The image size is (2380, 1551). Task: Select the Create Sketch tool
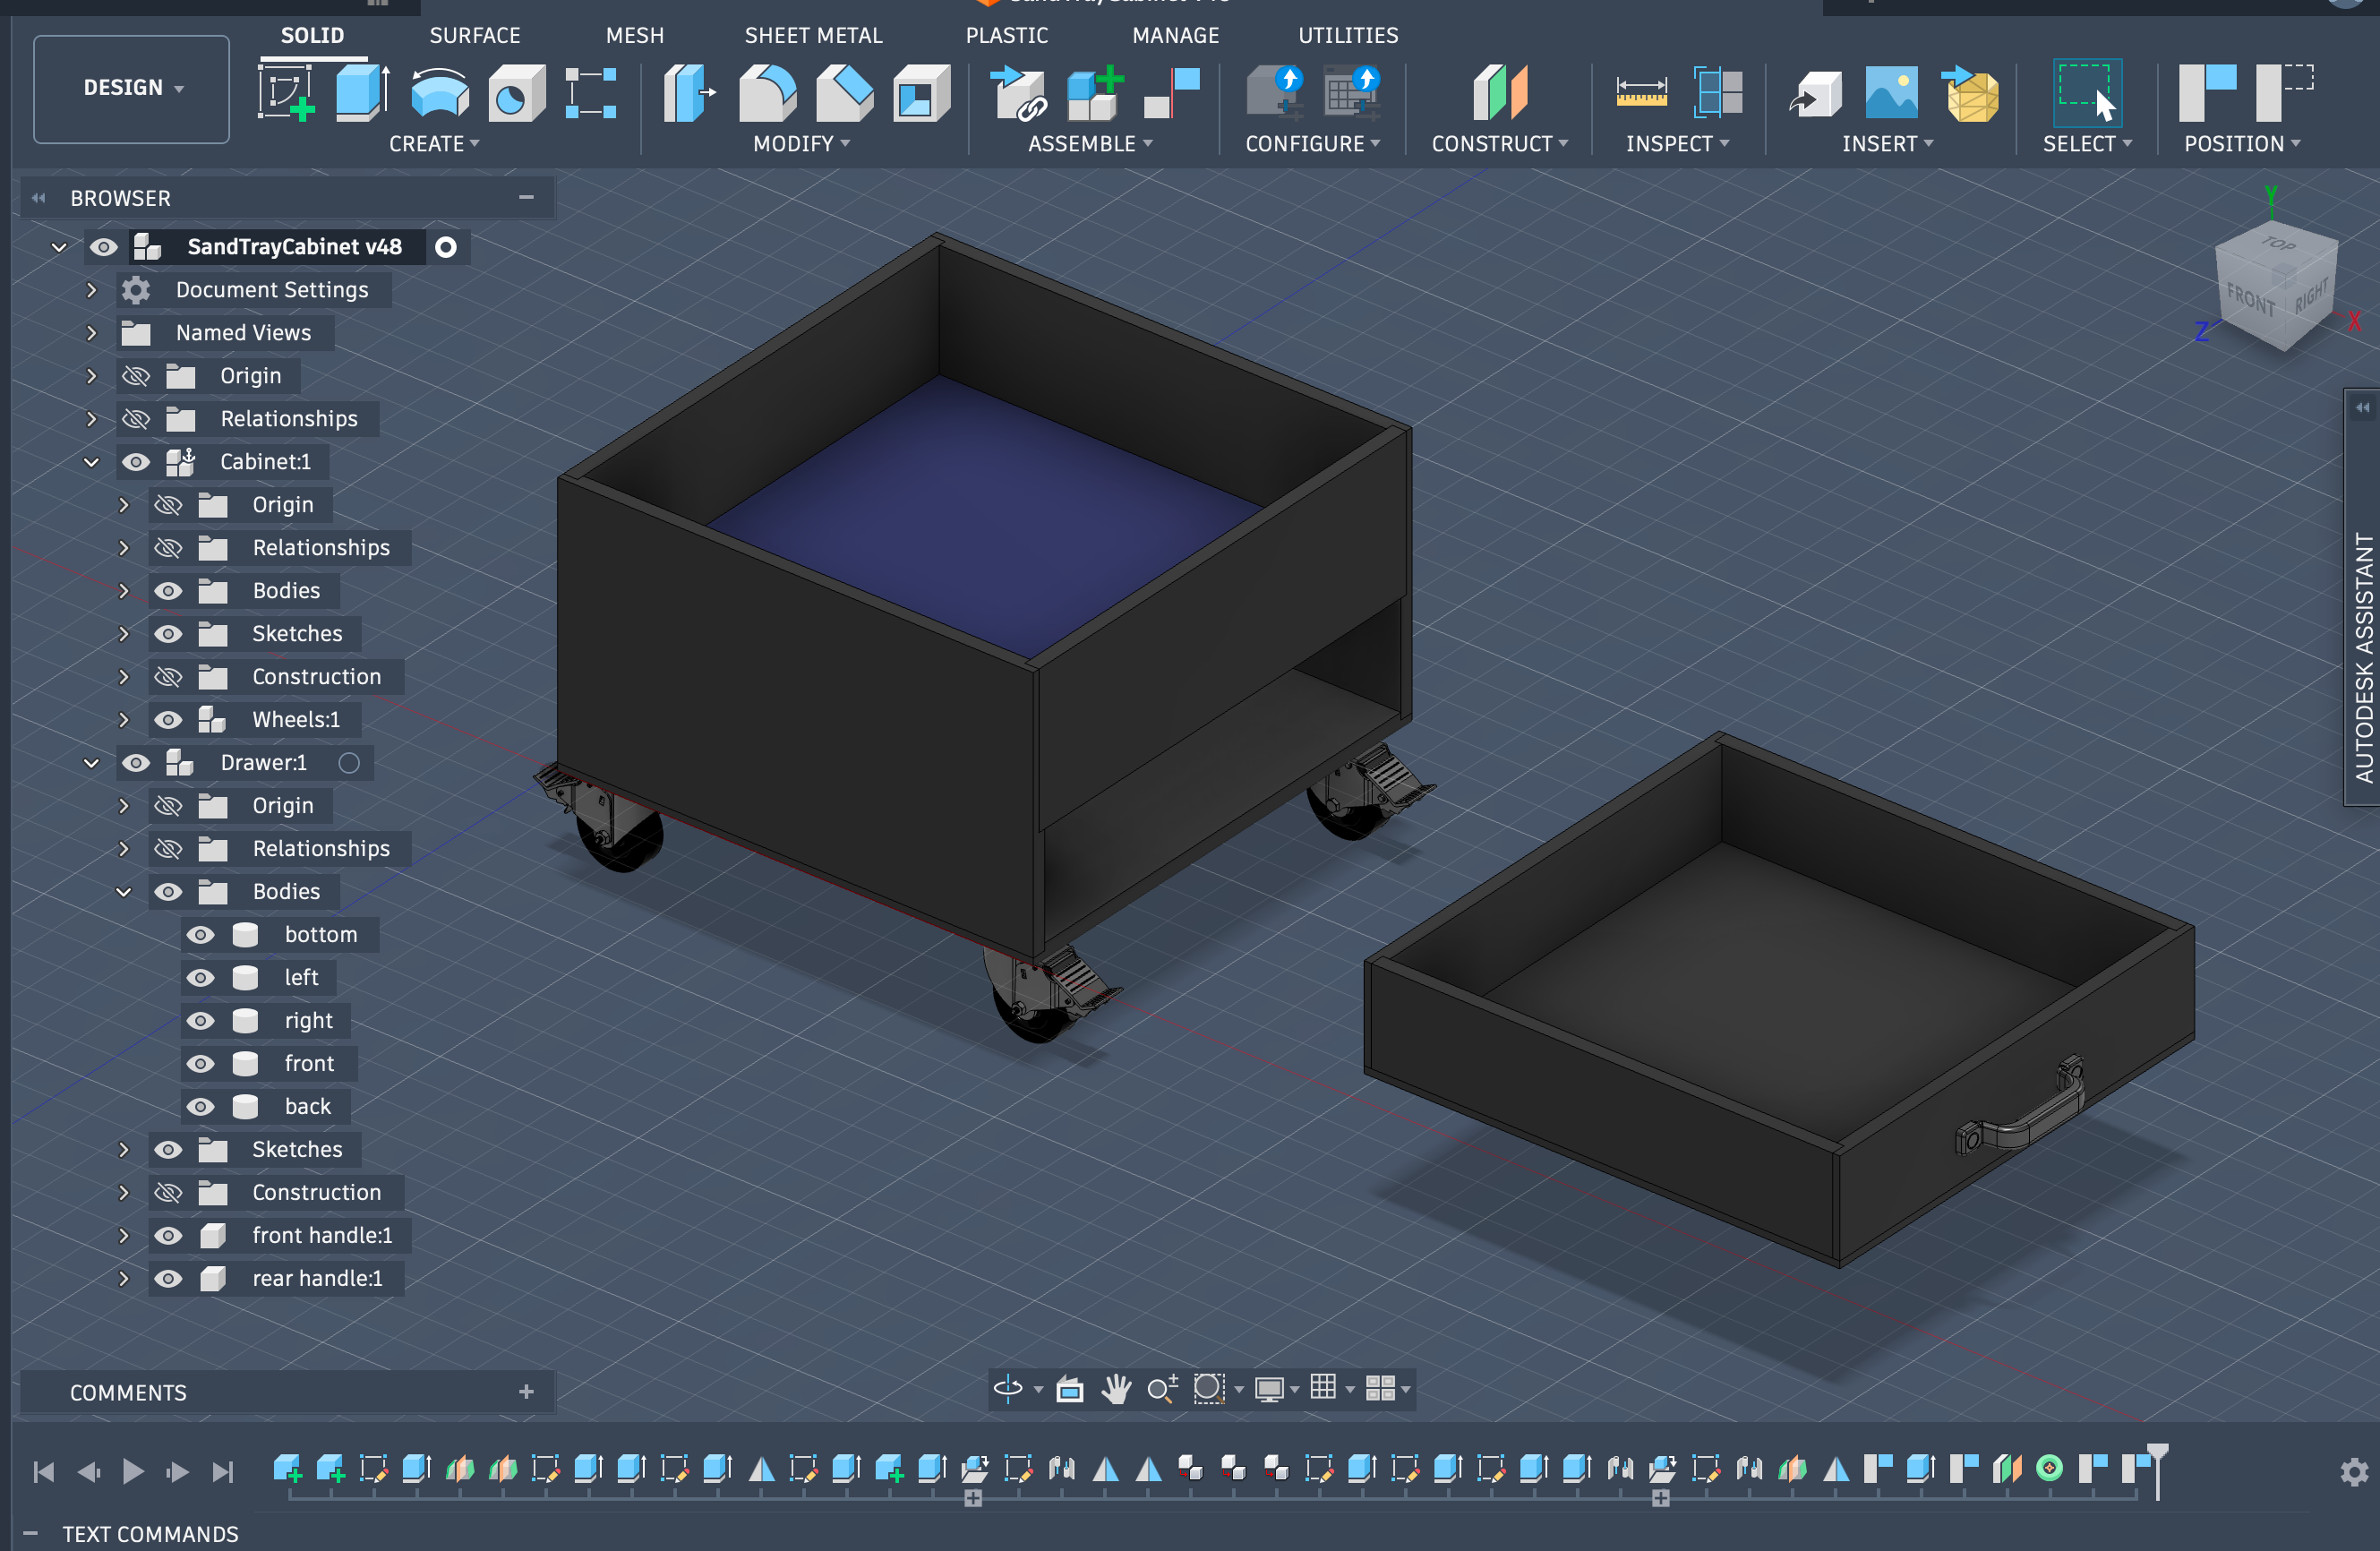[286, 93]
